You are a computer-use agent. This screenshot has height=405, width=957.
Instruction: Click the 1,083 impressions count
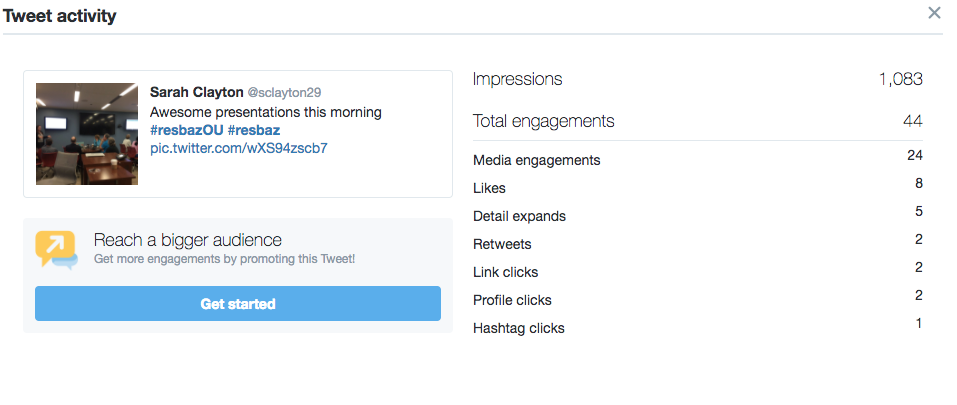[900, 79]
